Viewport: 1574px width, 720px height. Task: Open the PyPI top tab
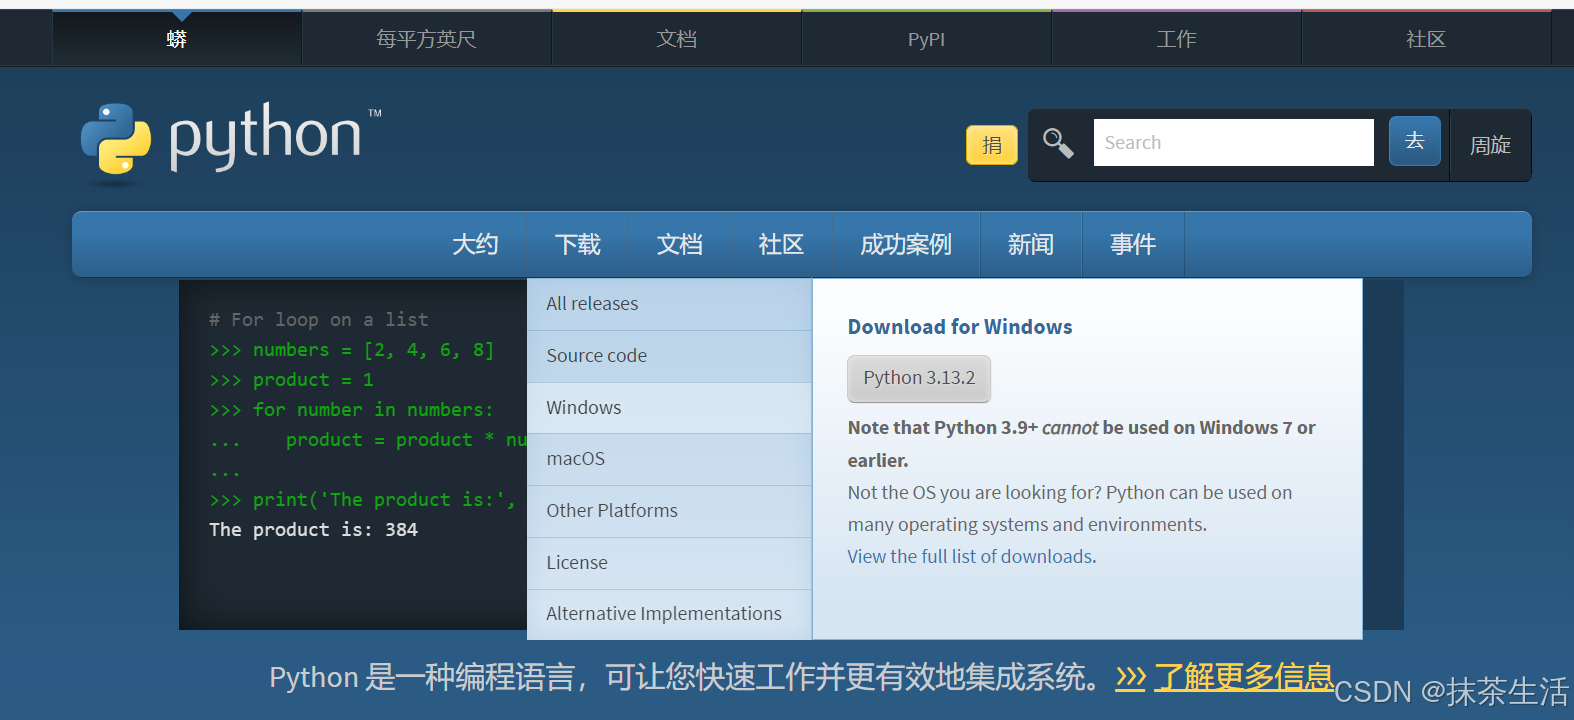[x=927, y=39]
